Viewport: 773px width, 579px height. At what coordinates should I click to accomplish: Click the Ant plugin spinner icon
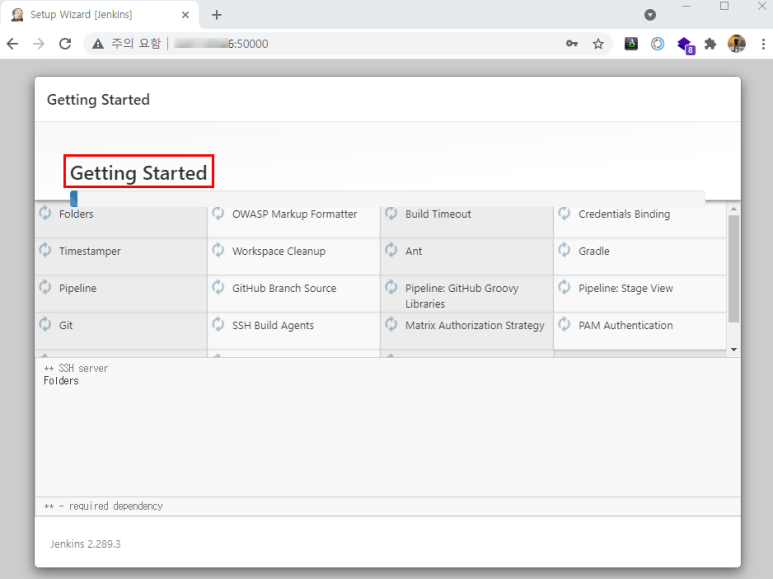pyautogui.click(x=391, y=250)
